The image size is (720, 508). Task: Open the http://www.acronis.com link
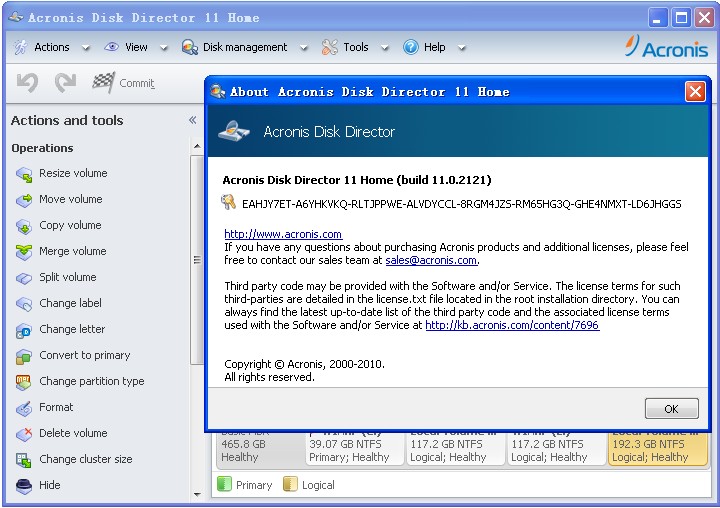coord(283,234)
